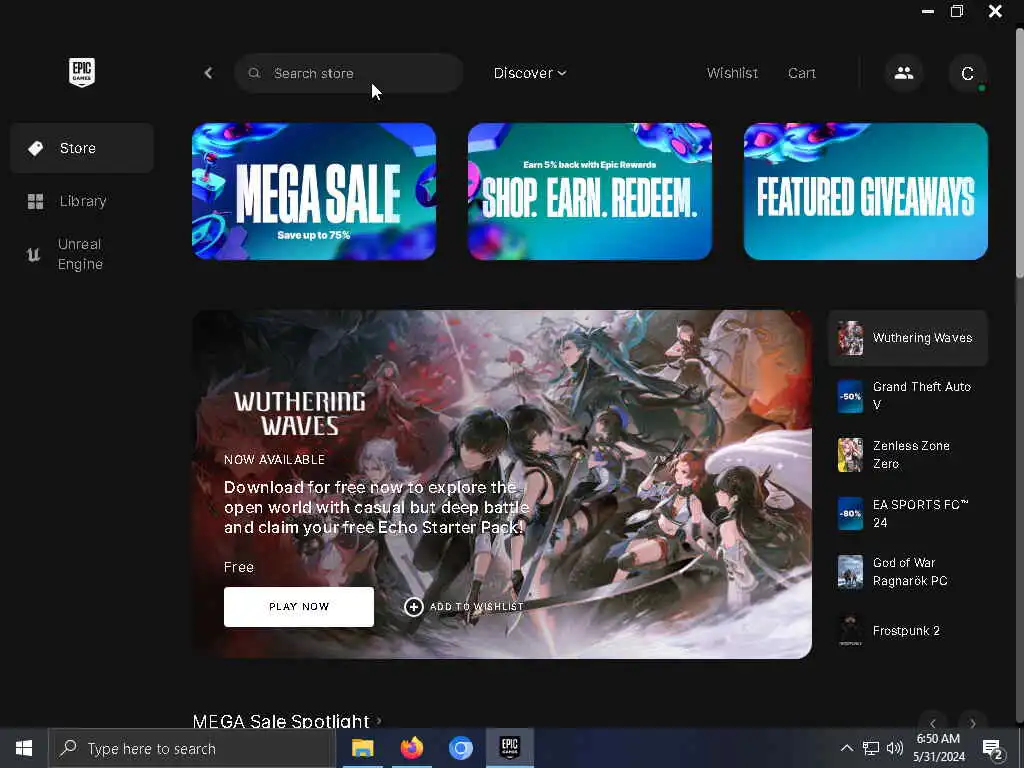Select EA SPORTS FC 24 -80% thumbnail
1024x768 pixels.
pyautogui.click(x=850, y=513)
